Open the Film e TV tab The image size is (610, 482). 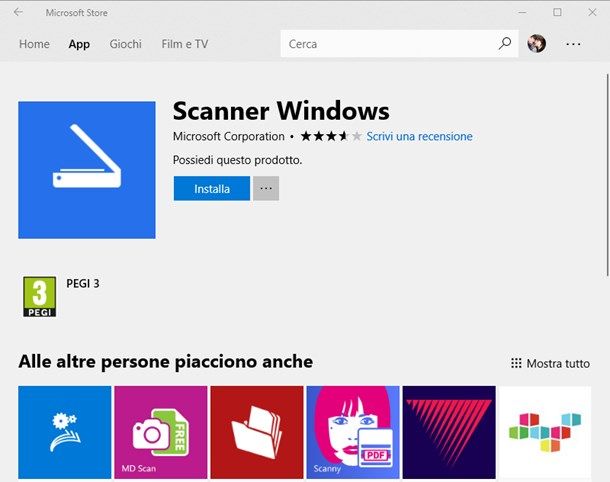pyautogui.click(x=185, y=44)
